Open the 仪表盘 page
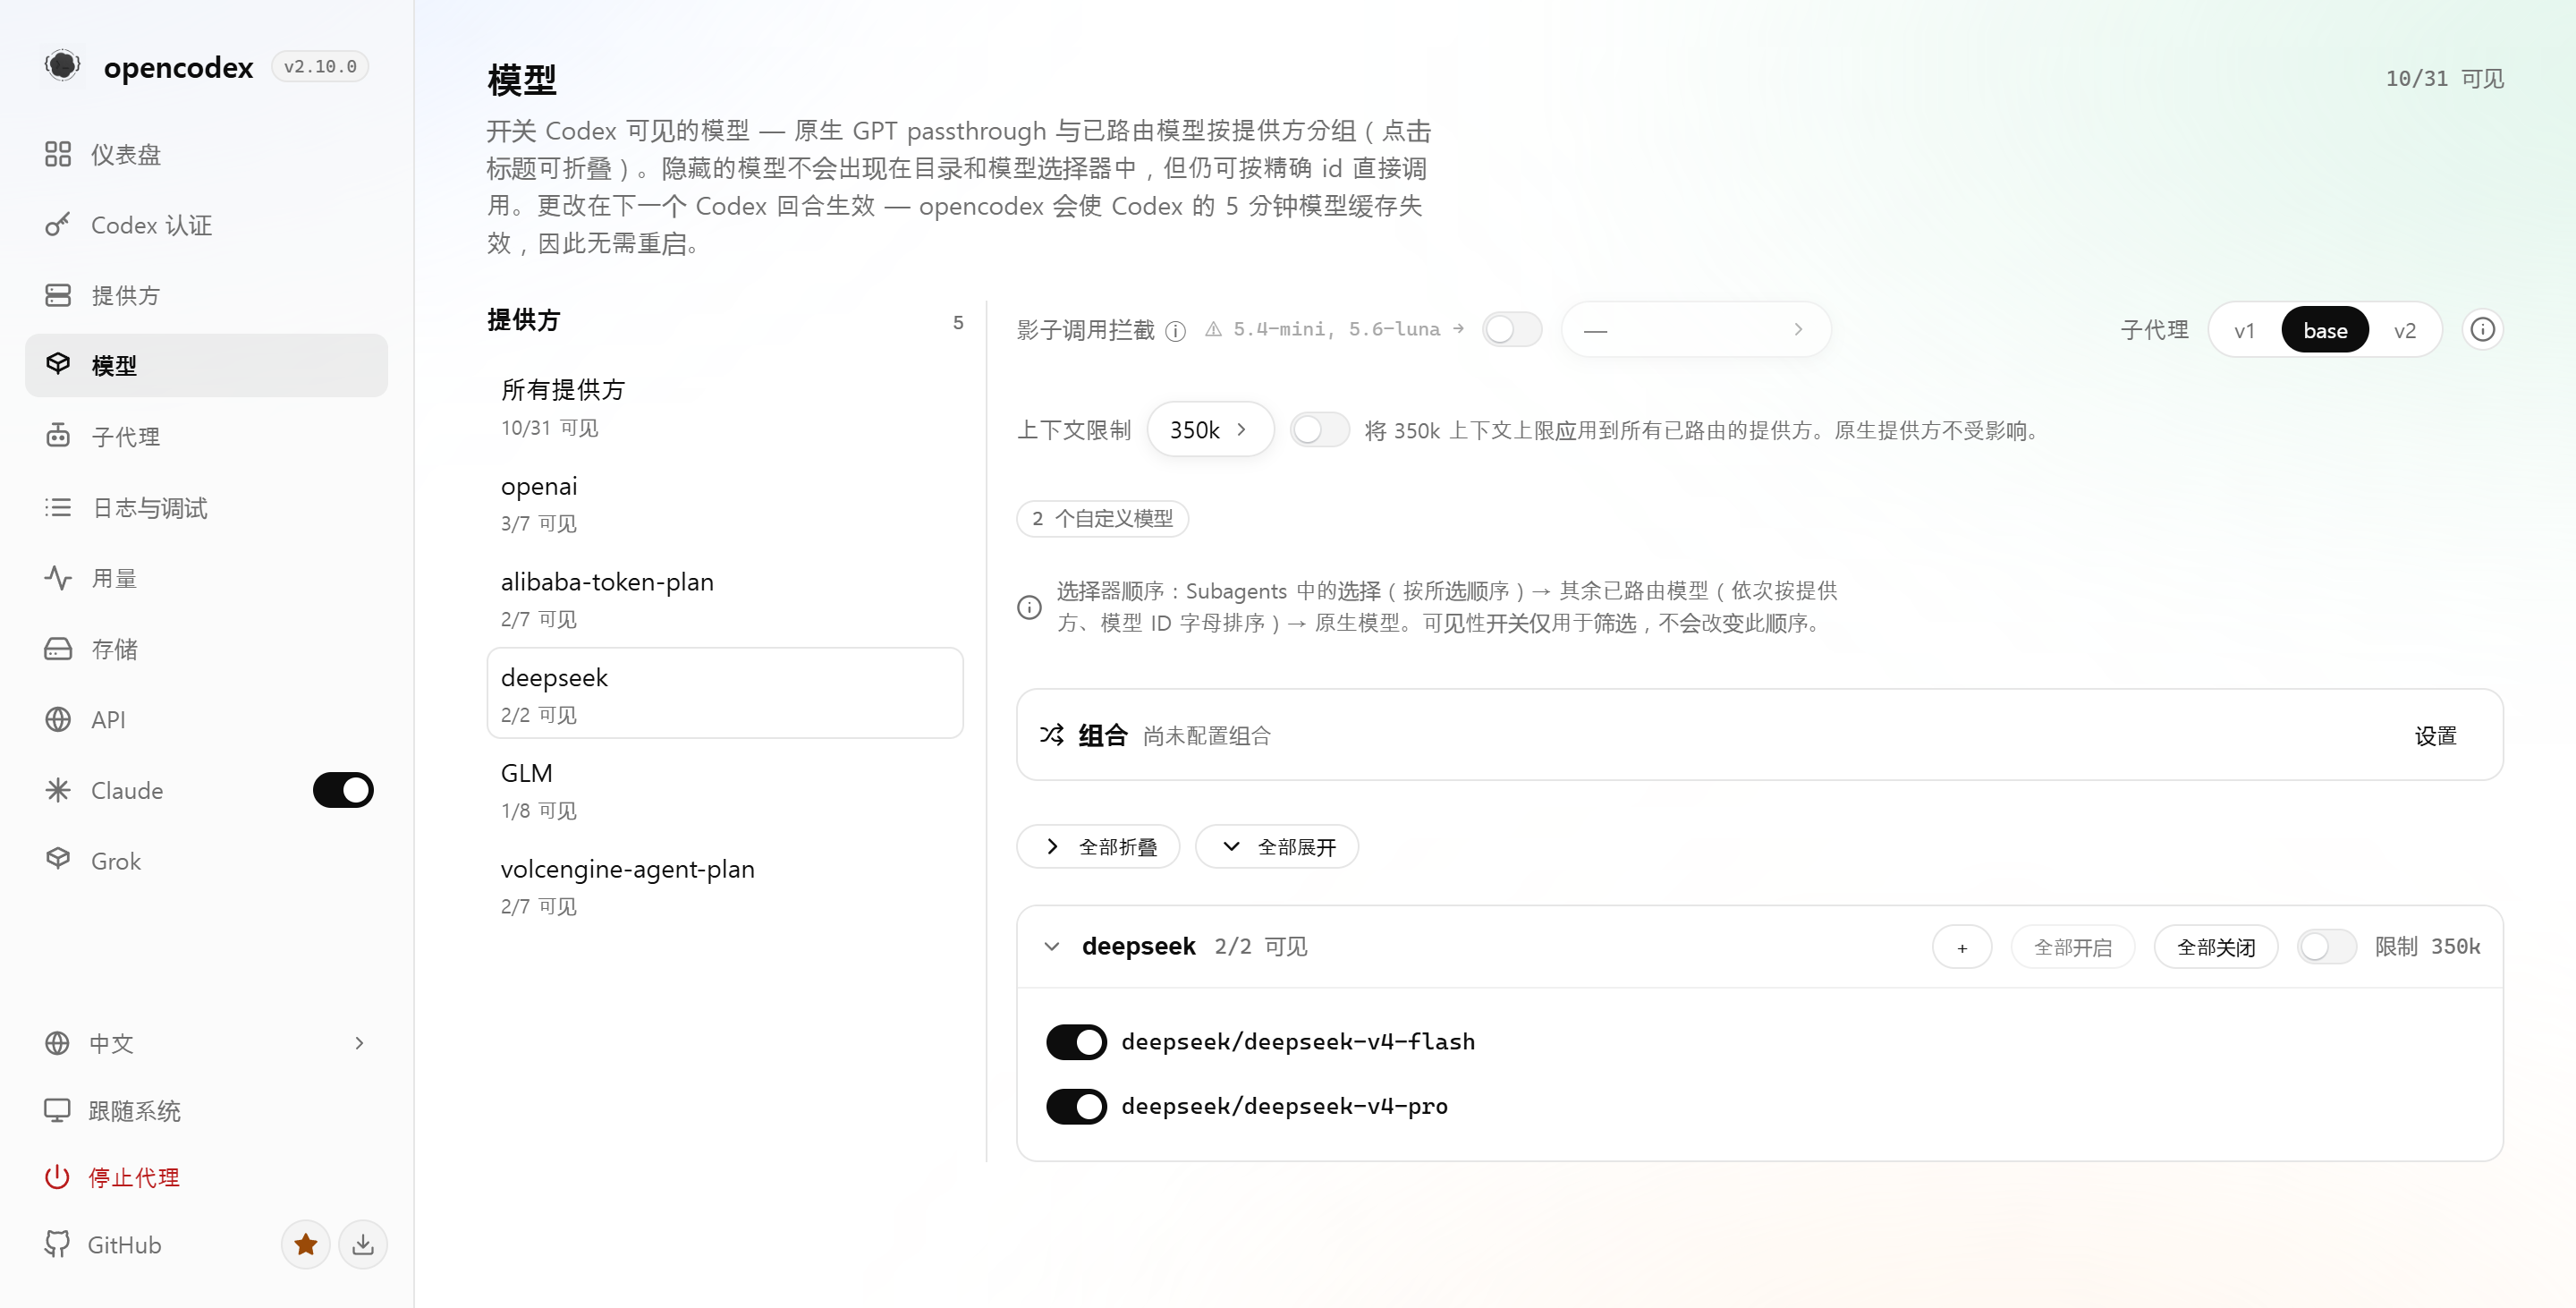The width and height of the screenshot is (2576, 1308). 206,154
